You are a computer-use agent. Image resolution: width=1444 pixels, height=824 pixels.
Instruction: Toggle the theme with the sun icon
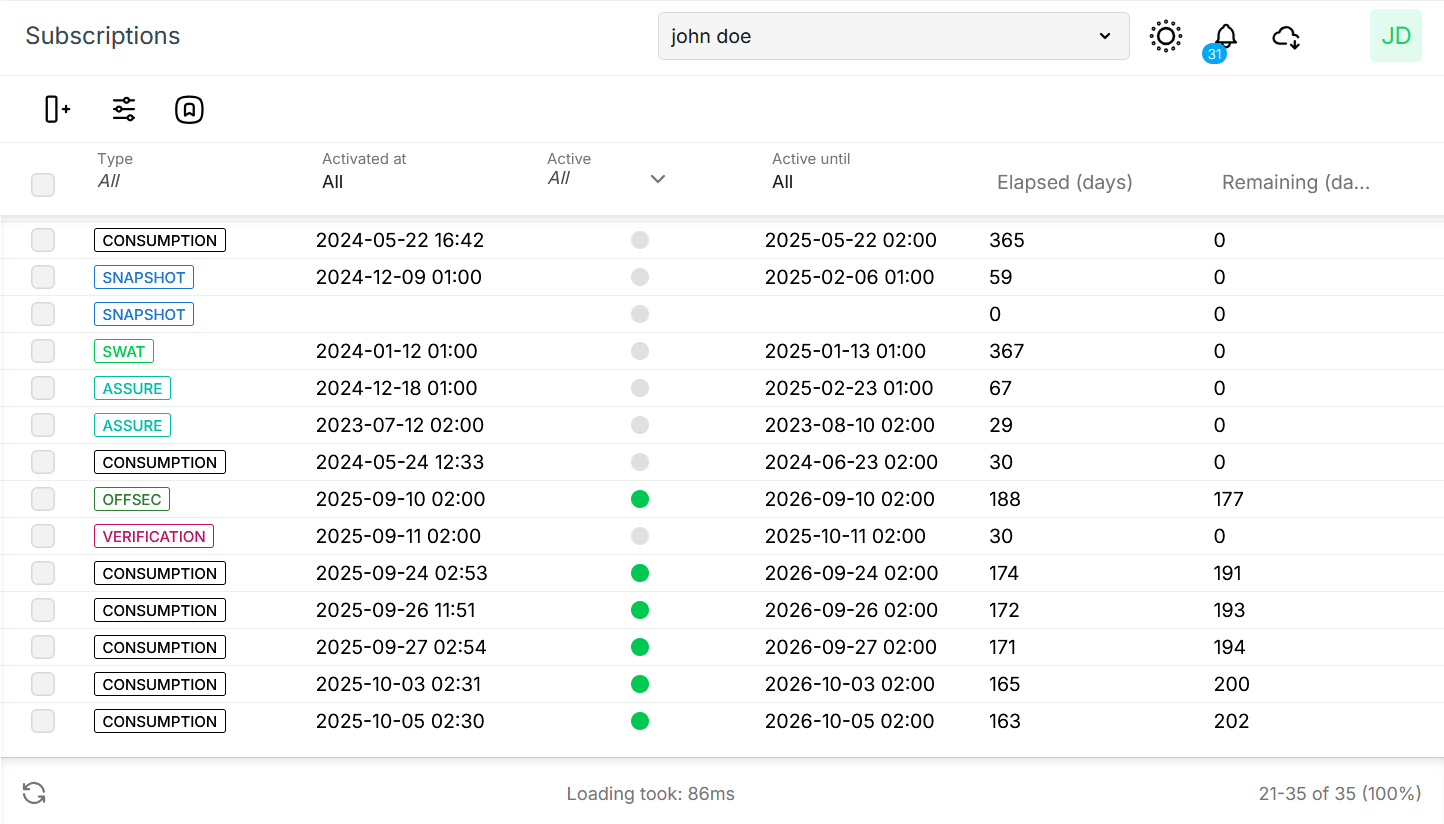(1165, 36)
